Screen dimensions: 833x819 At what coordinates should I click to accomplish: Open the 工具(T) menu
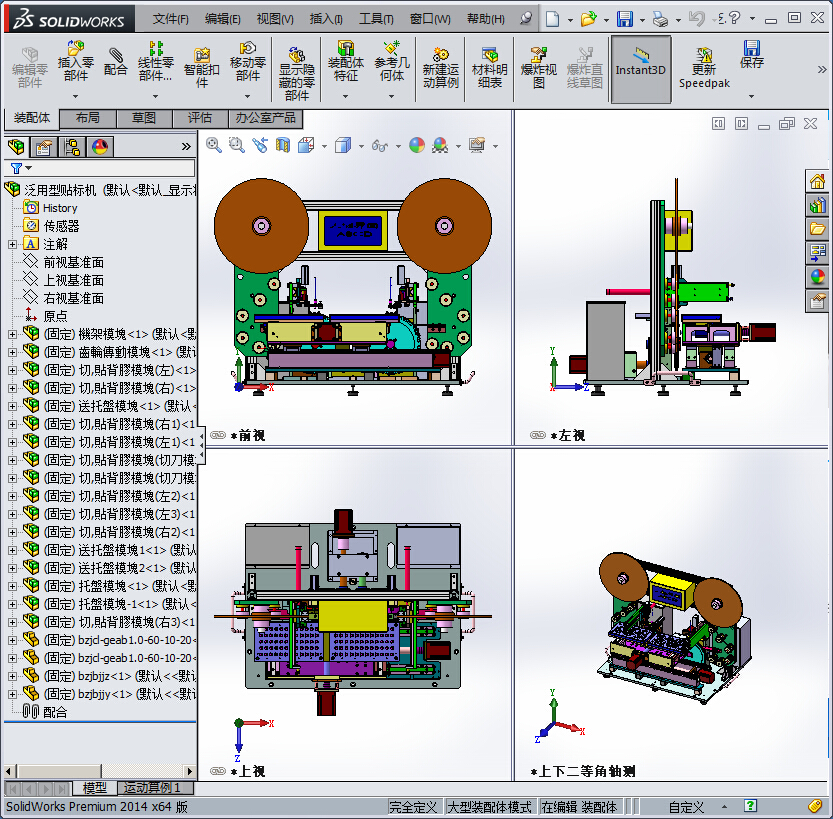[376, 19]
